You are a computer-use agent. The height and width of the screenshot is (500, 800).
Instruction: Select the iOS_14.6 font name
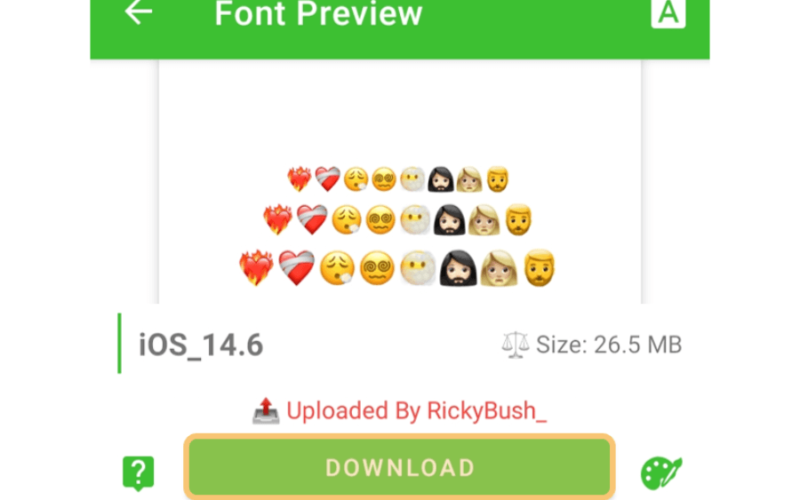pos(201,345)
